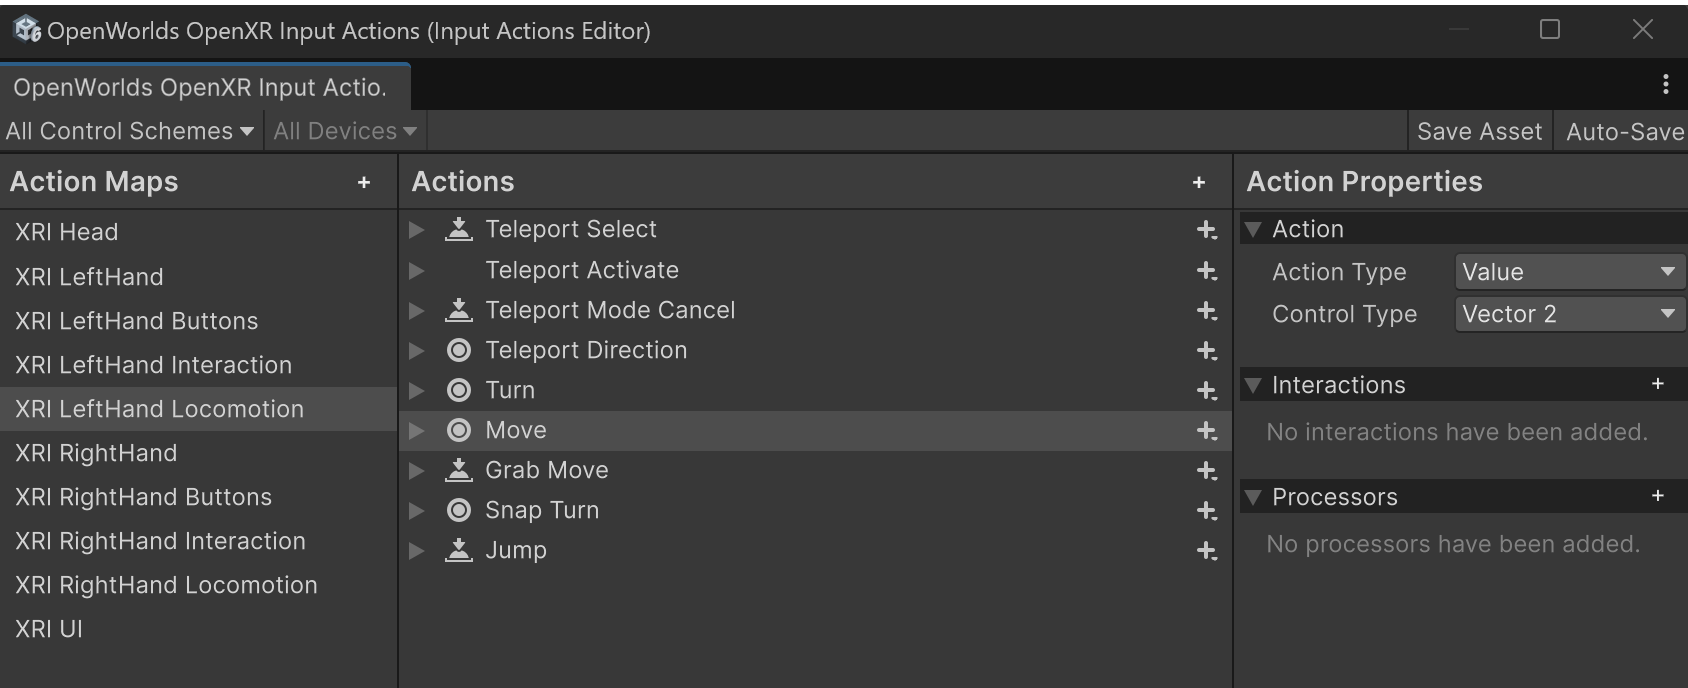Add a binding to Teleport Select action

pos(1207,230)
